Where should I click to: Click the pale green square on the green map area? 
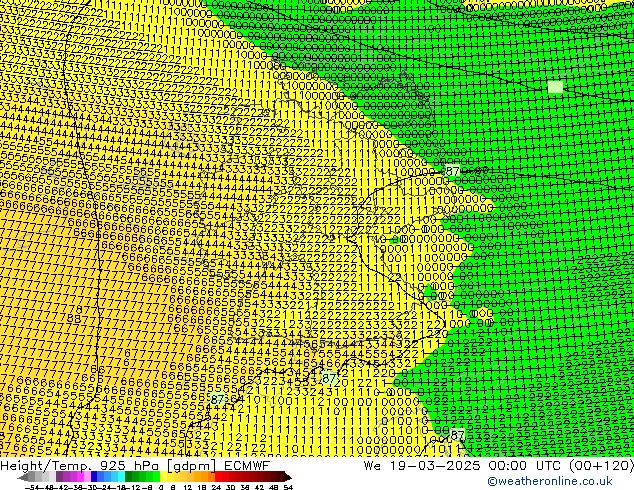point(555,87)
